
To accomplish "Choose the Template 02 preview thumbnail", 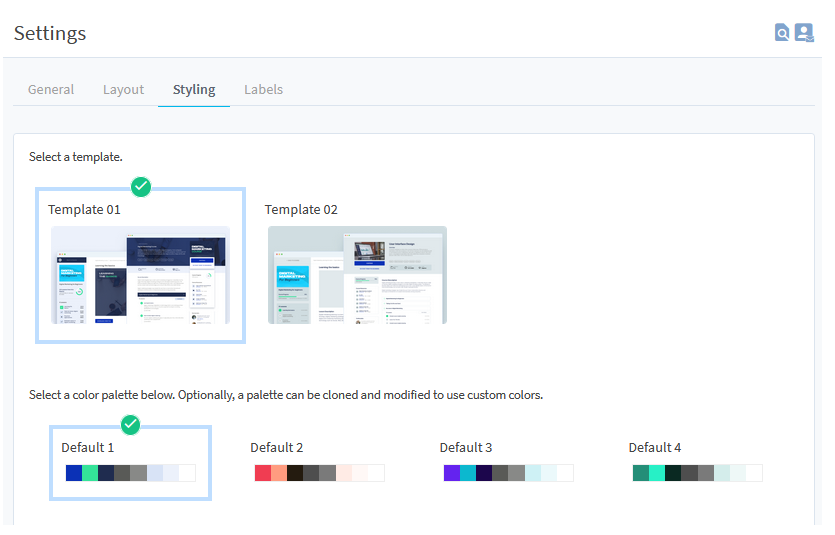I will point(357,275).
